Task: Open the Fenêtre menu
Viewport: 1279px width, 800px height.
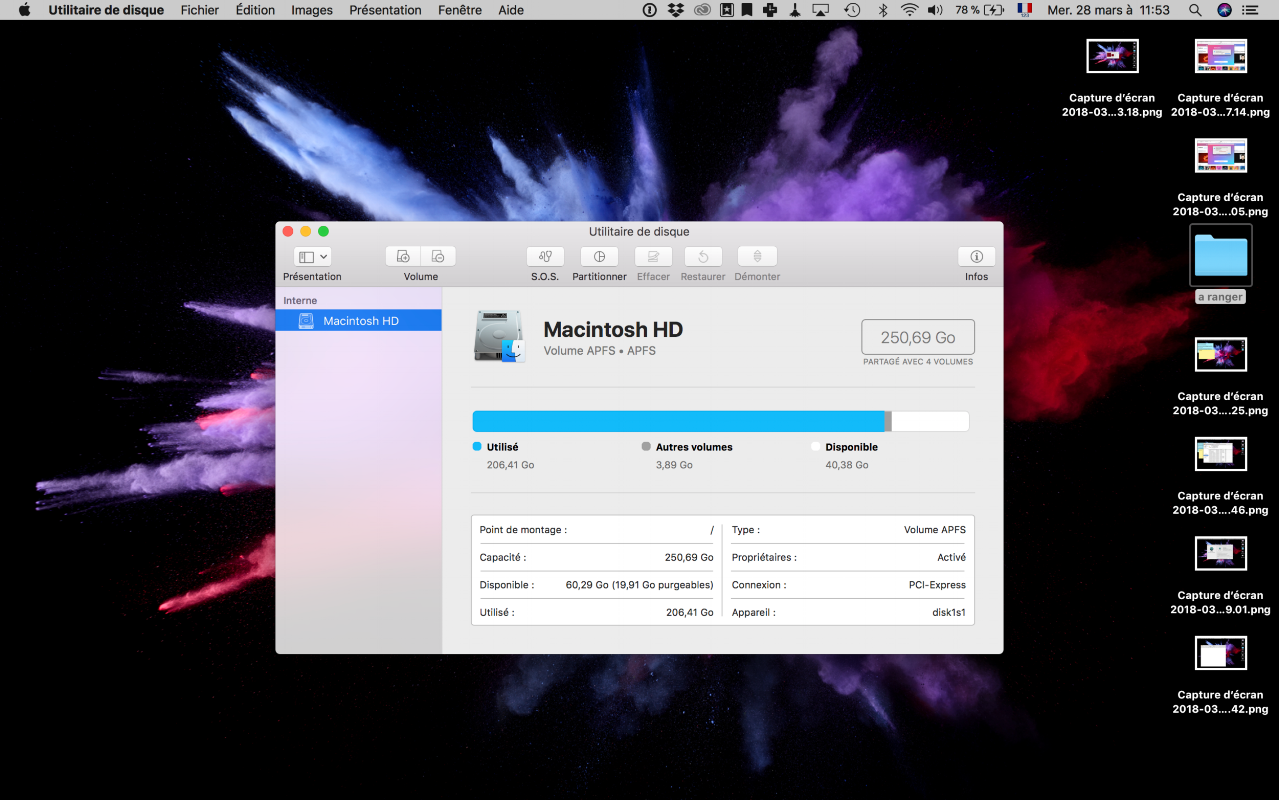Action: pyautogui.click(x=460, y=10)
